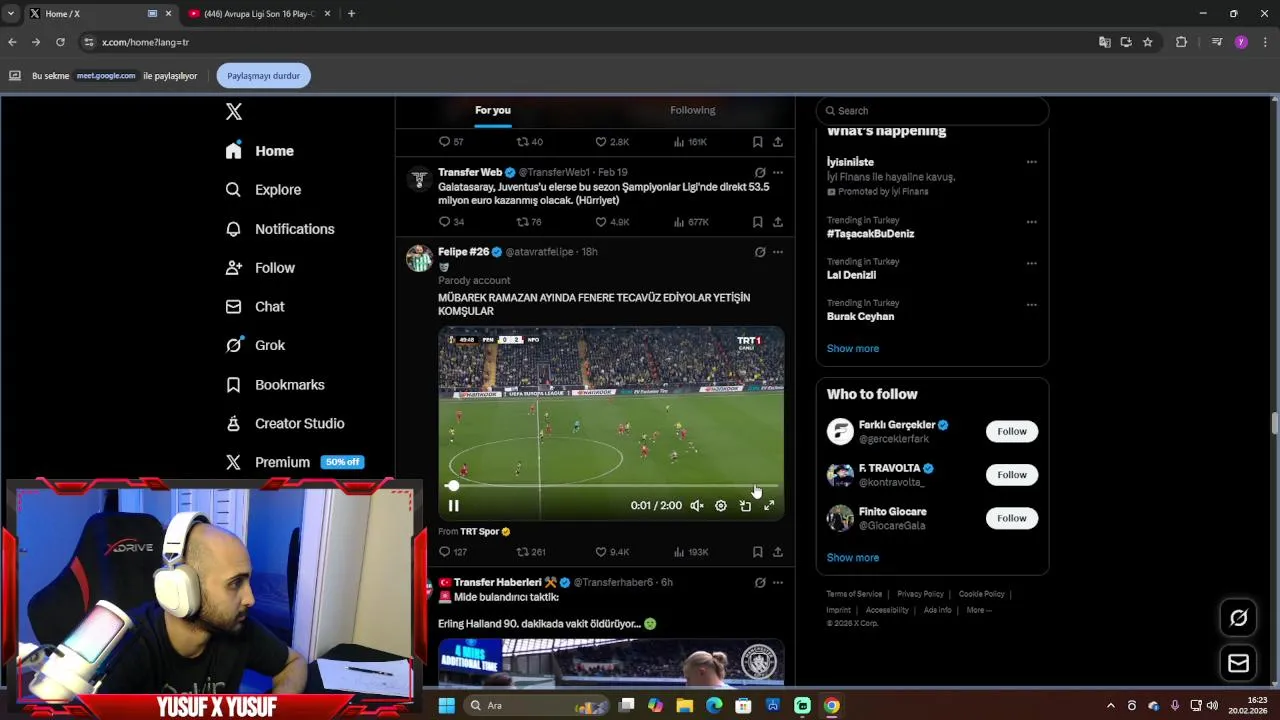The width and height of the screenshot is (1280, 720).
Task: Open the Grok icon on Felipe #26 post
Action: 760,252
